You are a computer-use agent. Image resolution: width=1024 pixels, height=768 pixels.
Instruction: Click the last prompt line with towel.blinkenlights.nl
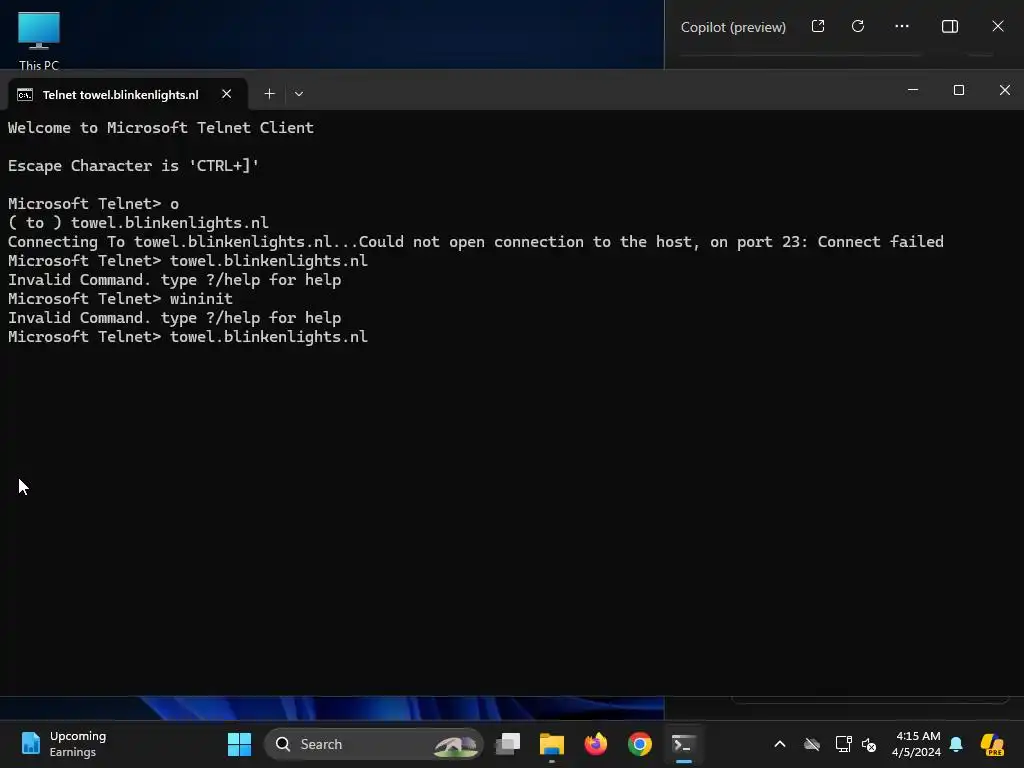tap(188, 336)
